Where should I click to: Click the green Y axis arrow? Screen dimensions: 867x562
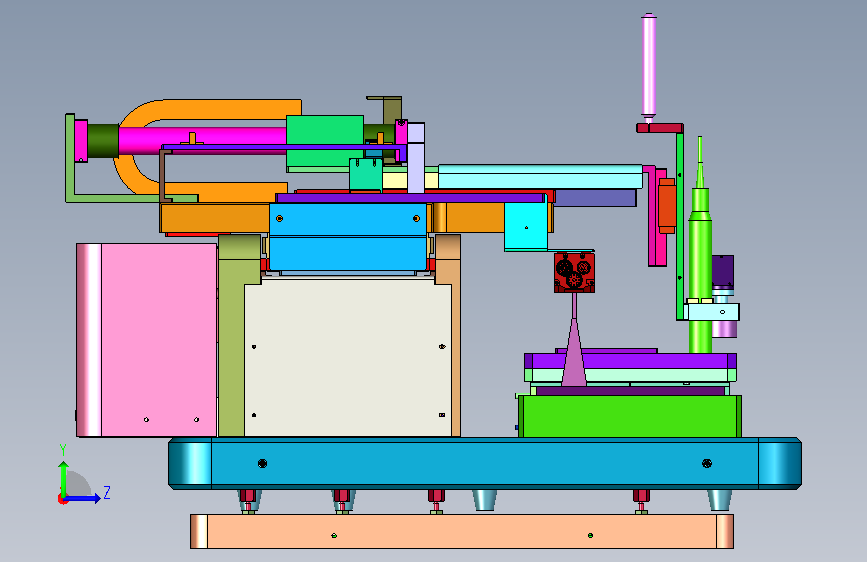[64, 478]
